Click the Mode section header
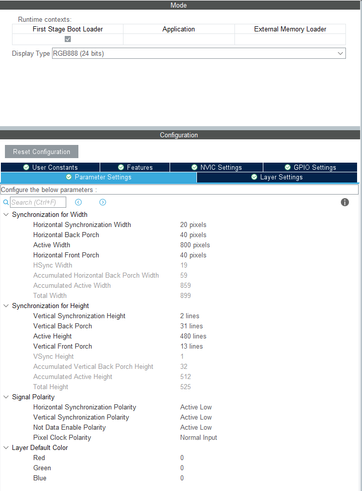The width and height of the screenshot is (362, 491). (x=180, y=5)
